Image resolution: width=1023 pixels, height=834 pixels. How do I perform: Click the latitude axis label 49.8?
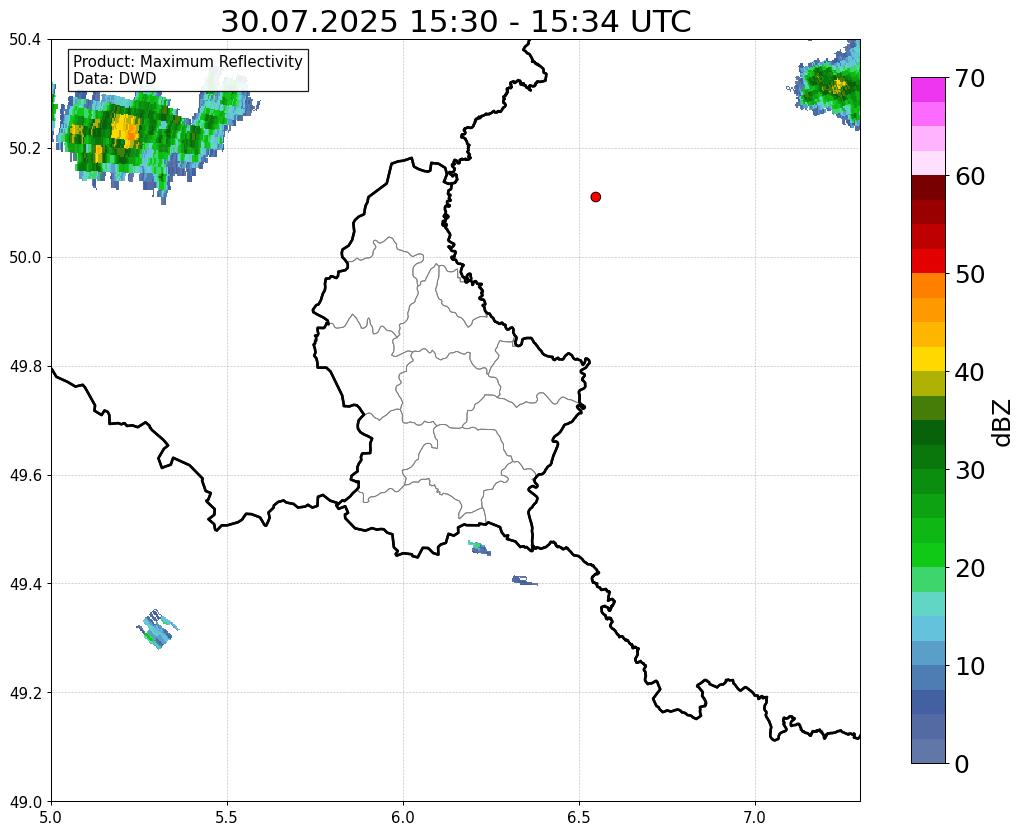point(25,367)
